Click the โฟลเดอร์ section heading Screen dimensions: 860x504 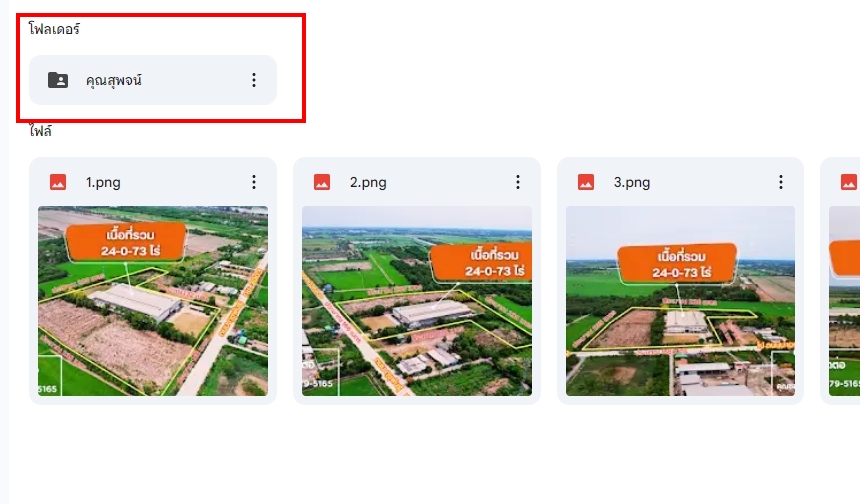(54, 29)
